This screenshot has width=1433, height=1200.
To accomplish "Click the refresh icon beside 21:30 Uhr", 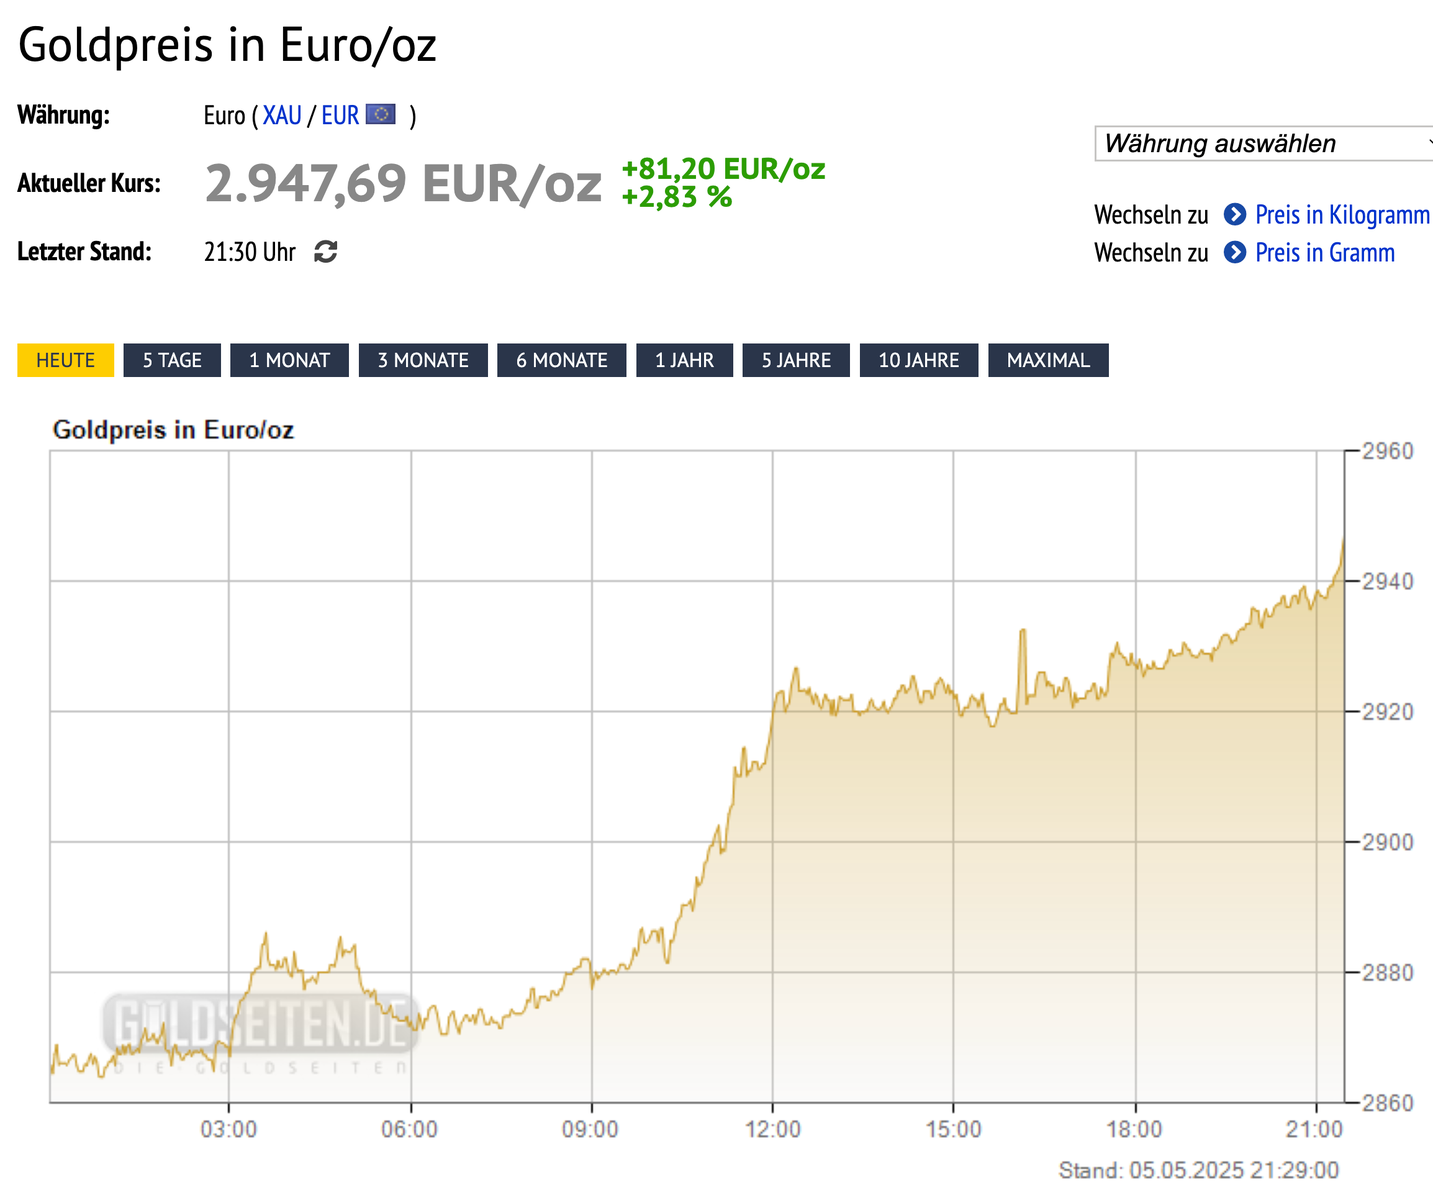I will 326,252.
